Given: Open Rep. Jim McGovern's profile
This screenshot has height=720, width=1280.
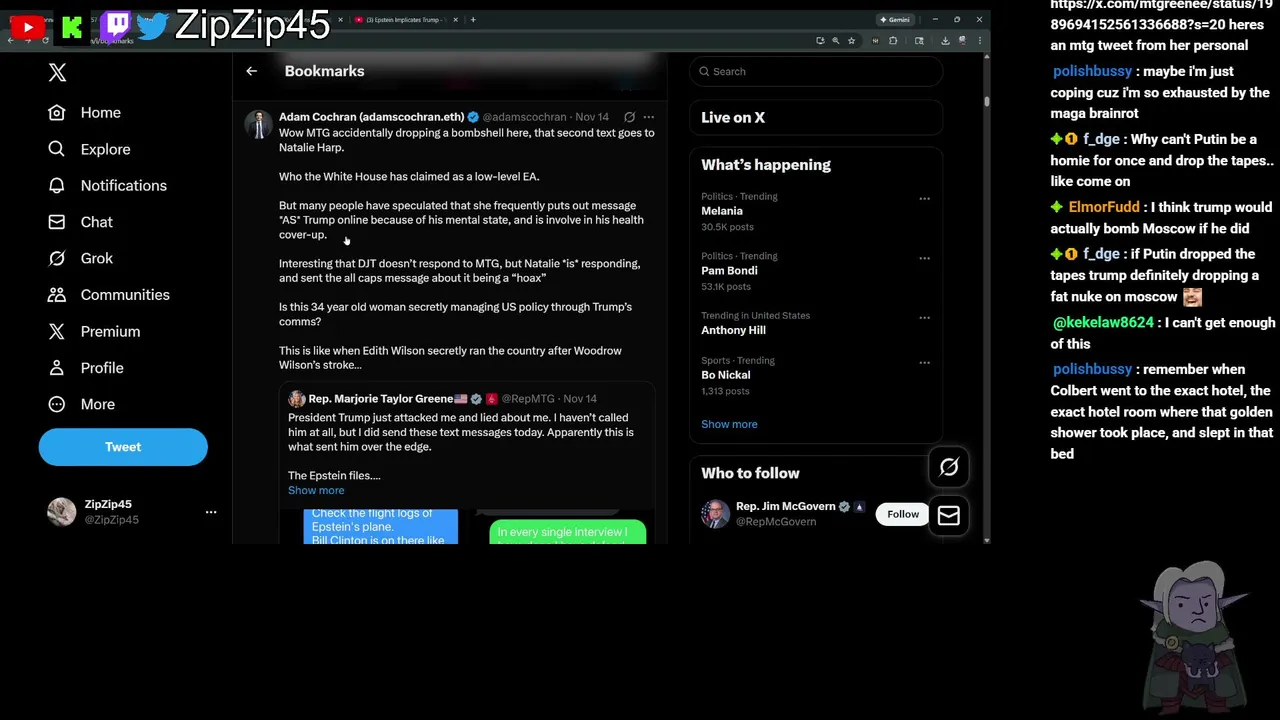Looking at the screenshot, I should (x=785, y=507).
